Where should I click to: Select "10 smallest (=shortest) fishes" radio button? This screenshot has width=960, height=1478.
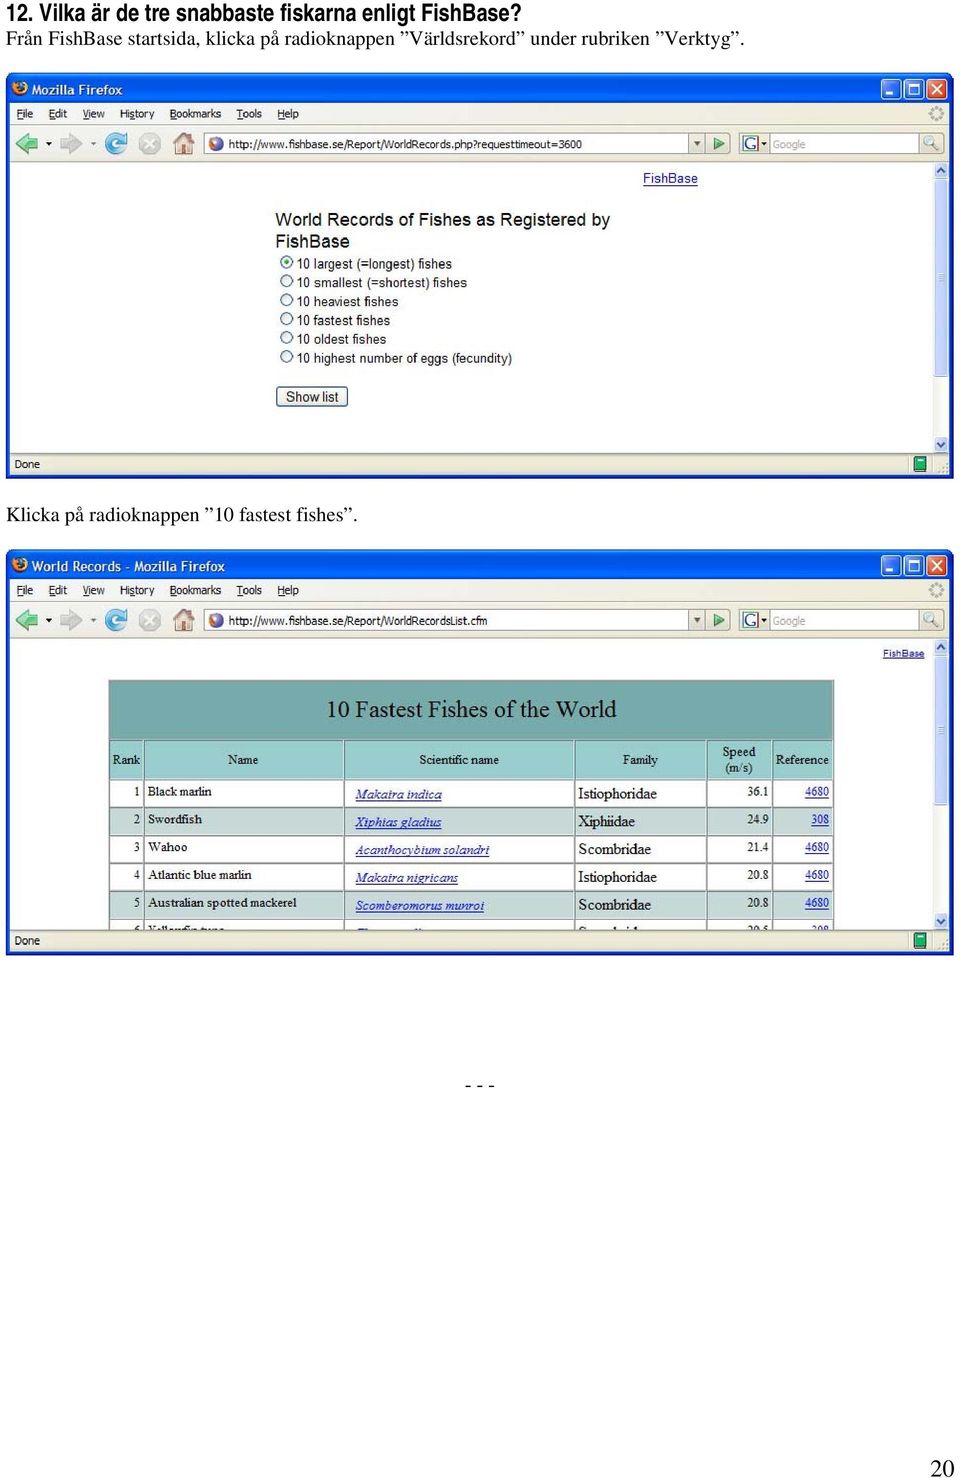(x=287, y=282)
